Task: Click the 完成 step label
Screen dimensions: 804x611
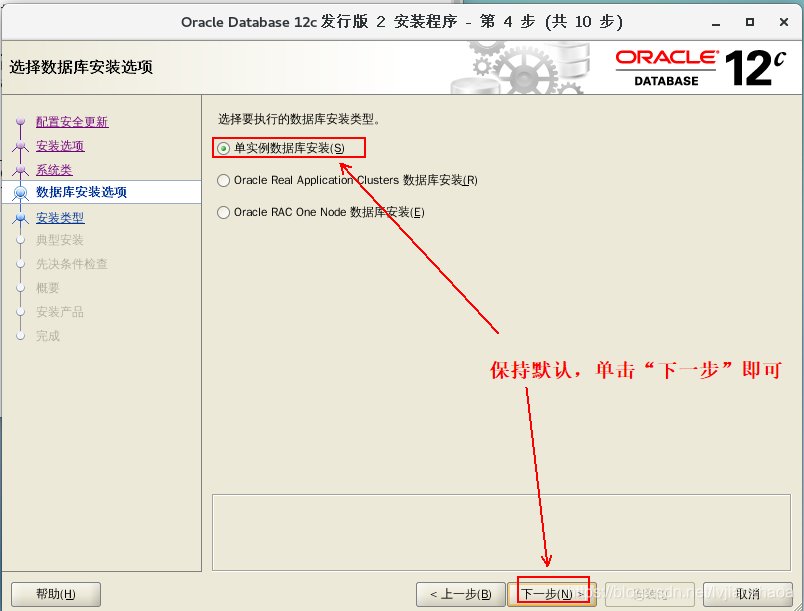Action: click(x=48, y=336)
